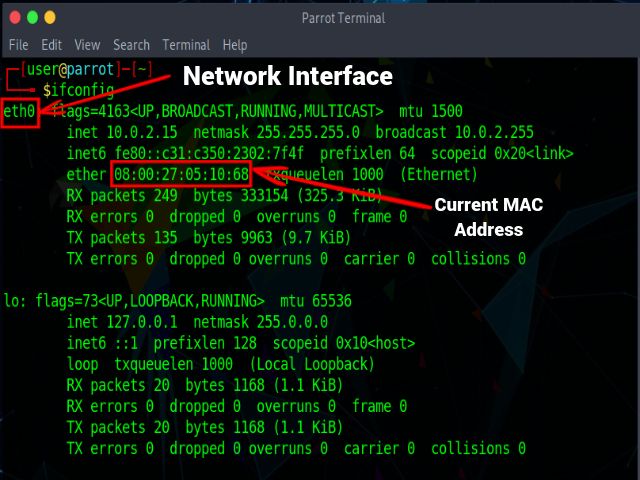
Task: Click the eth0 interface name
Action: tap(20, 110)
